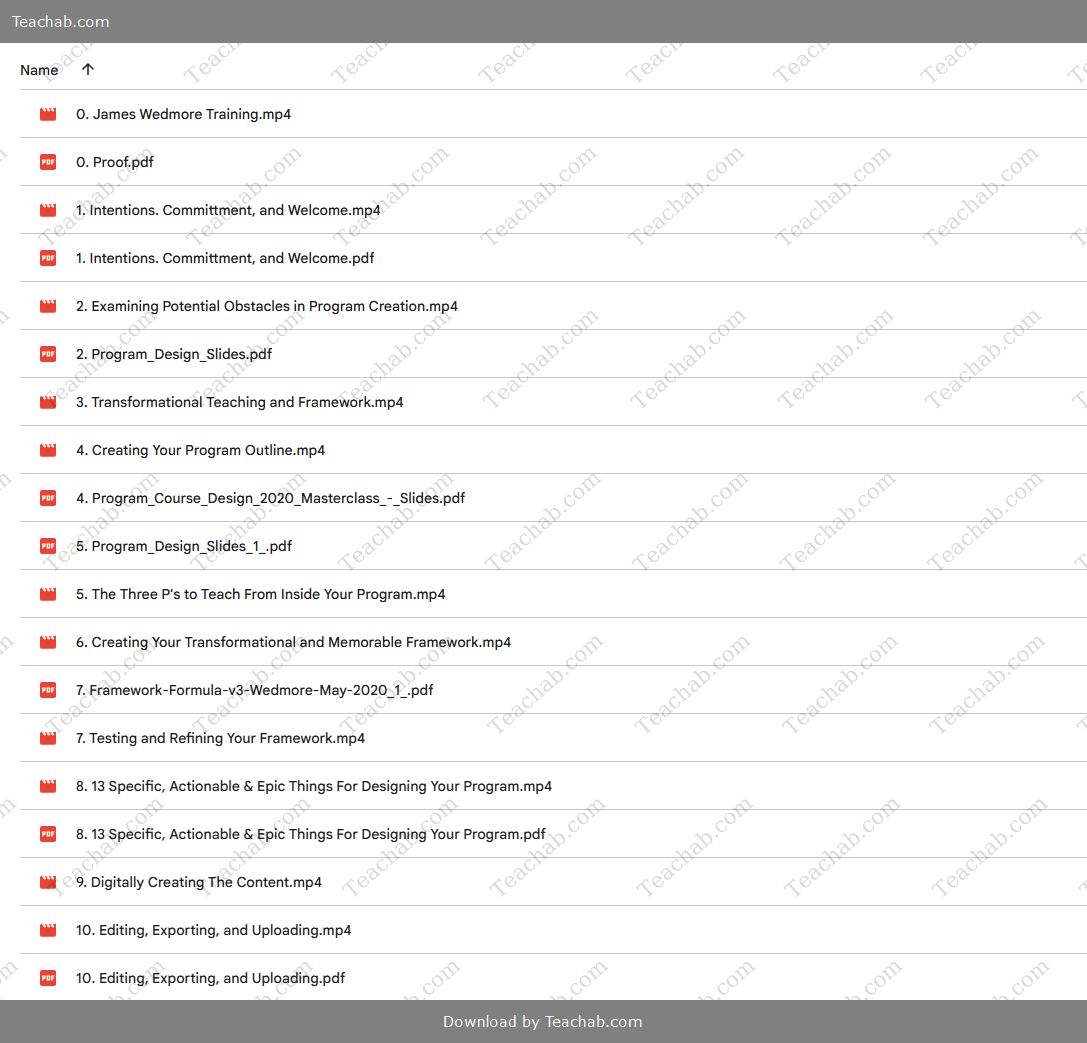Click the PDF icon for Framework-Formula-v3-Wedmore file
This screenshot has width=1087, height=1043.
coord(48,690)
